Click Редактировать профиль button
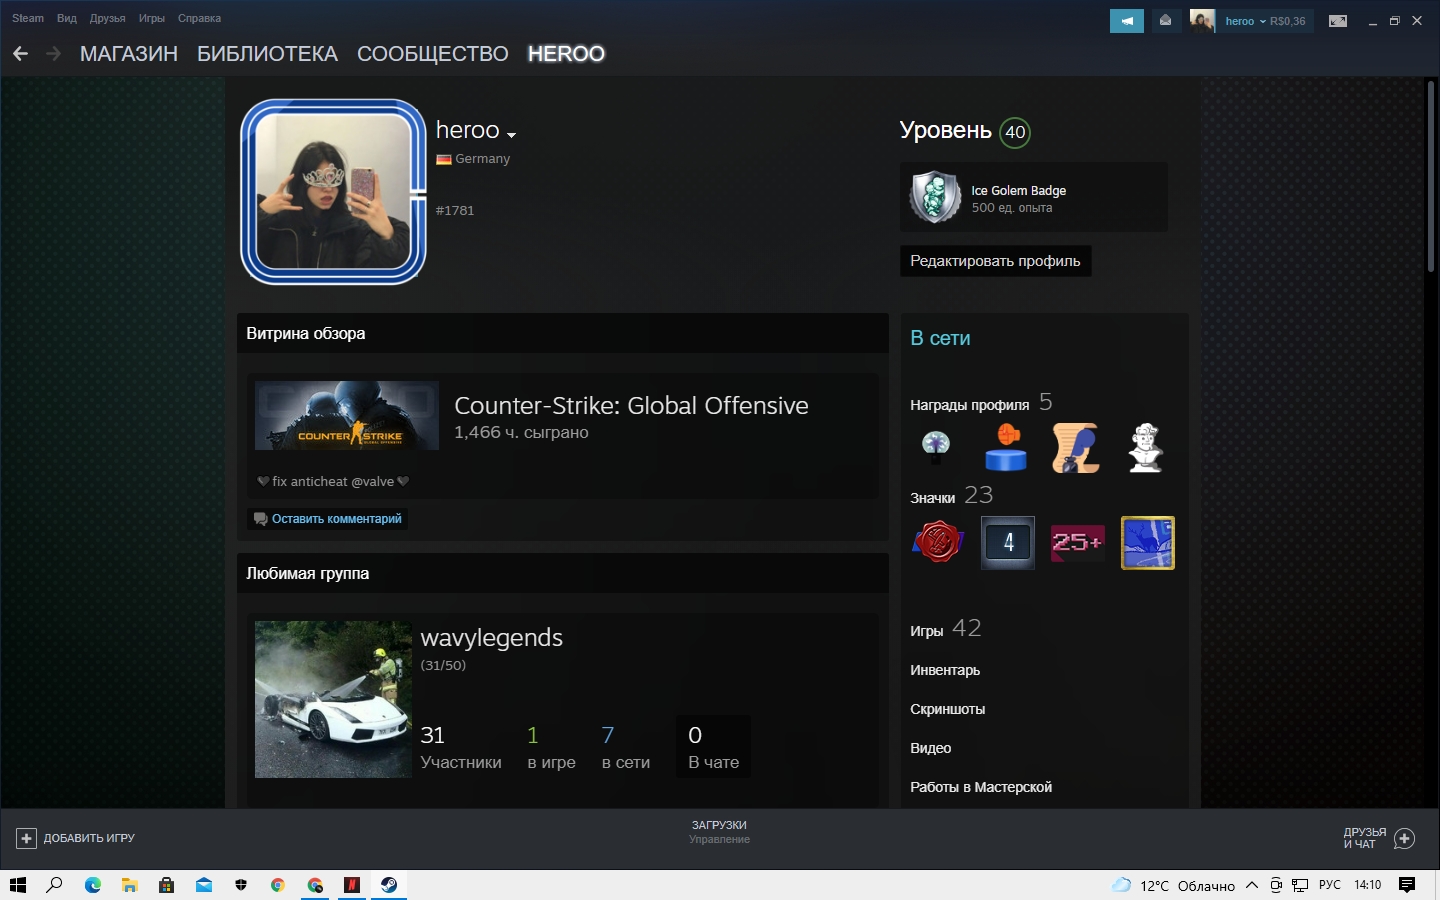 click(995, 261)
